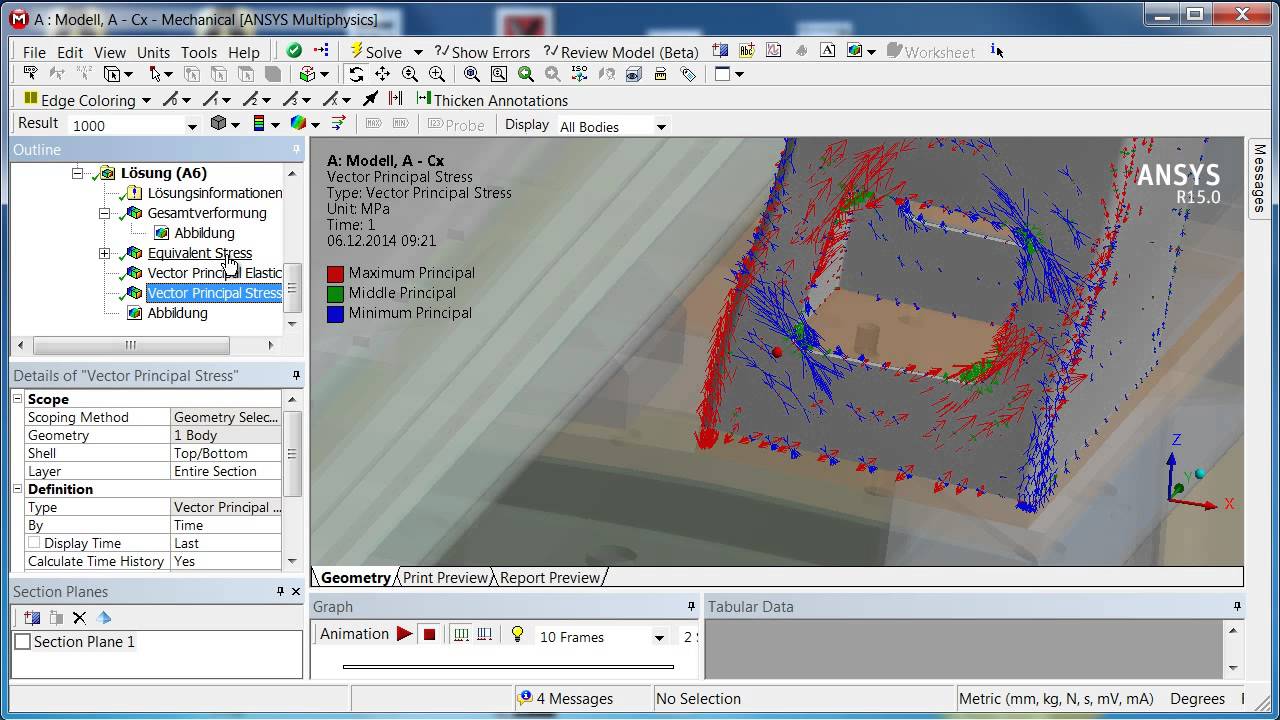Click the 'Geometry Selec...' value of Scoping Method
This screenshot has width=1280, height=720.
tap(226, 417)
